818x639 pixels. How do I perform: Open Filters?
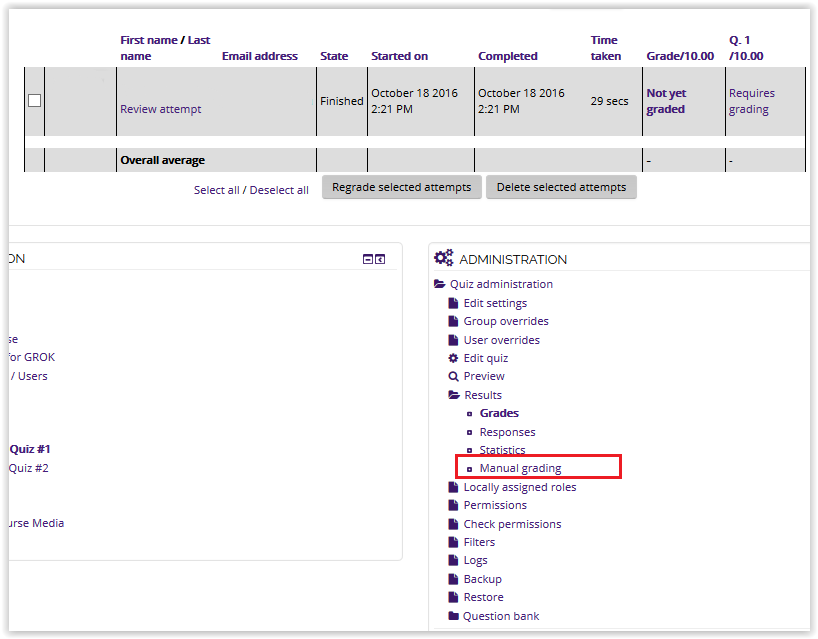(479, 542)
